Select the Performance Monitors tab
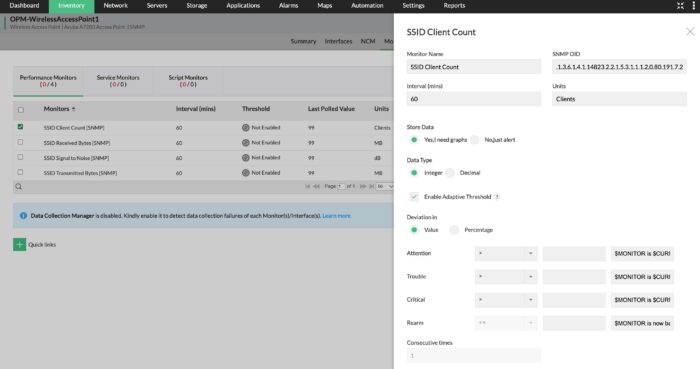 48,81
